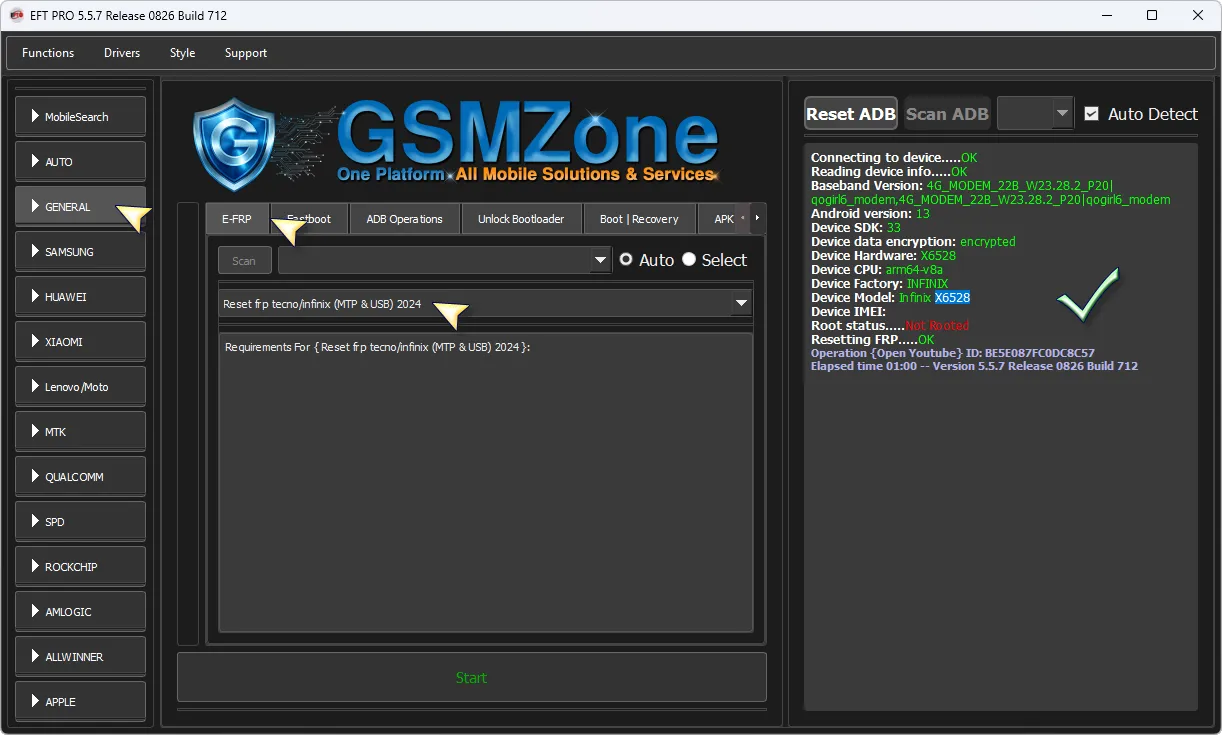Screen dimensions: 1222x735
Task: Expand the Lenovo/Moto sidebar section
Action: (x=80, y=386)
